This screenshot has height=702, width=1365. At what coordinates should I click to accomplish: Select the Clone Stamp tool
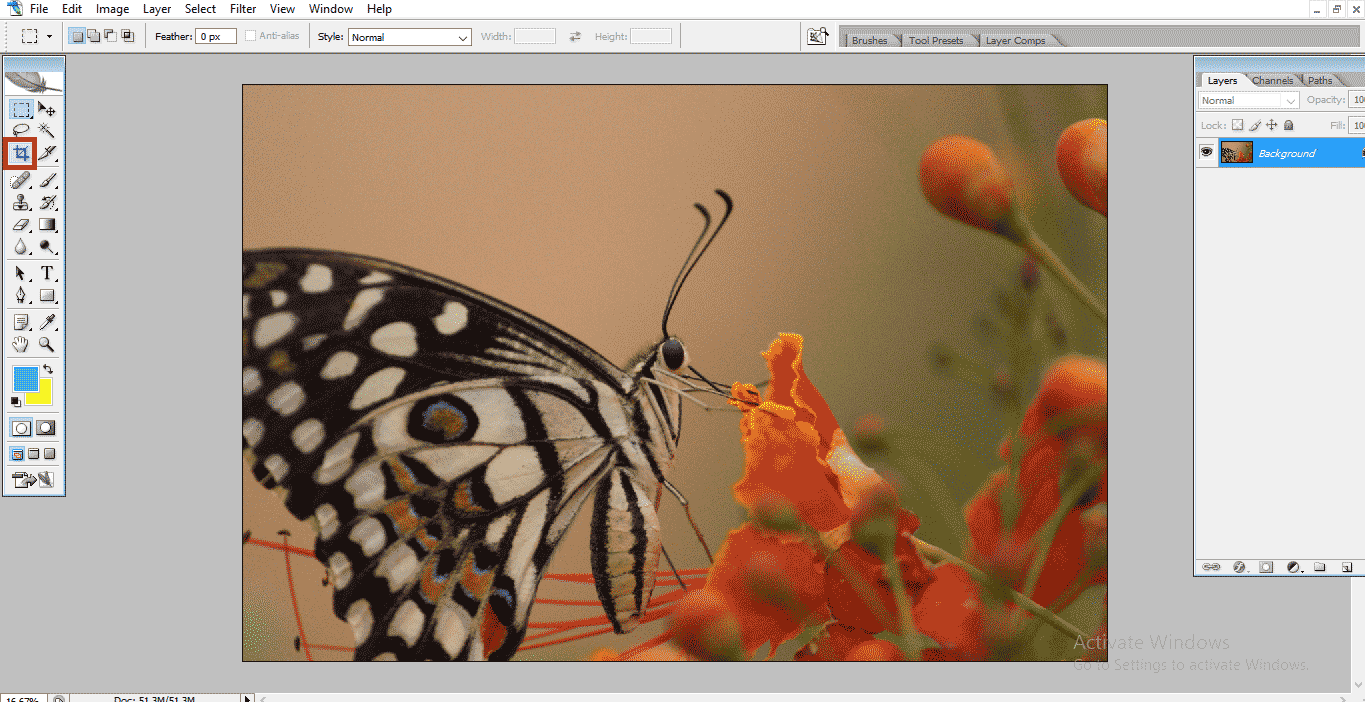tap(20, 202)
